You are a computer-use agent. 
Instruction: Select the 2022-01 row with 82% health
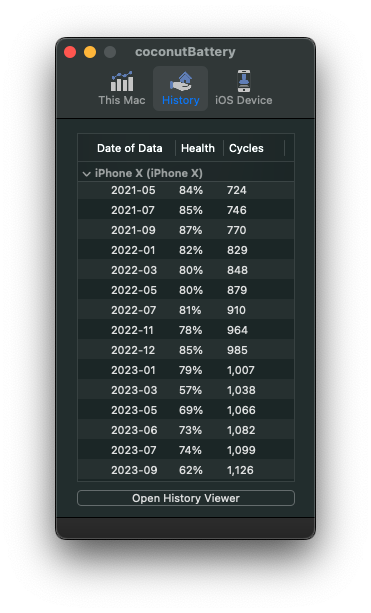point(186,250)
